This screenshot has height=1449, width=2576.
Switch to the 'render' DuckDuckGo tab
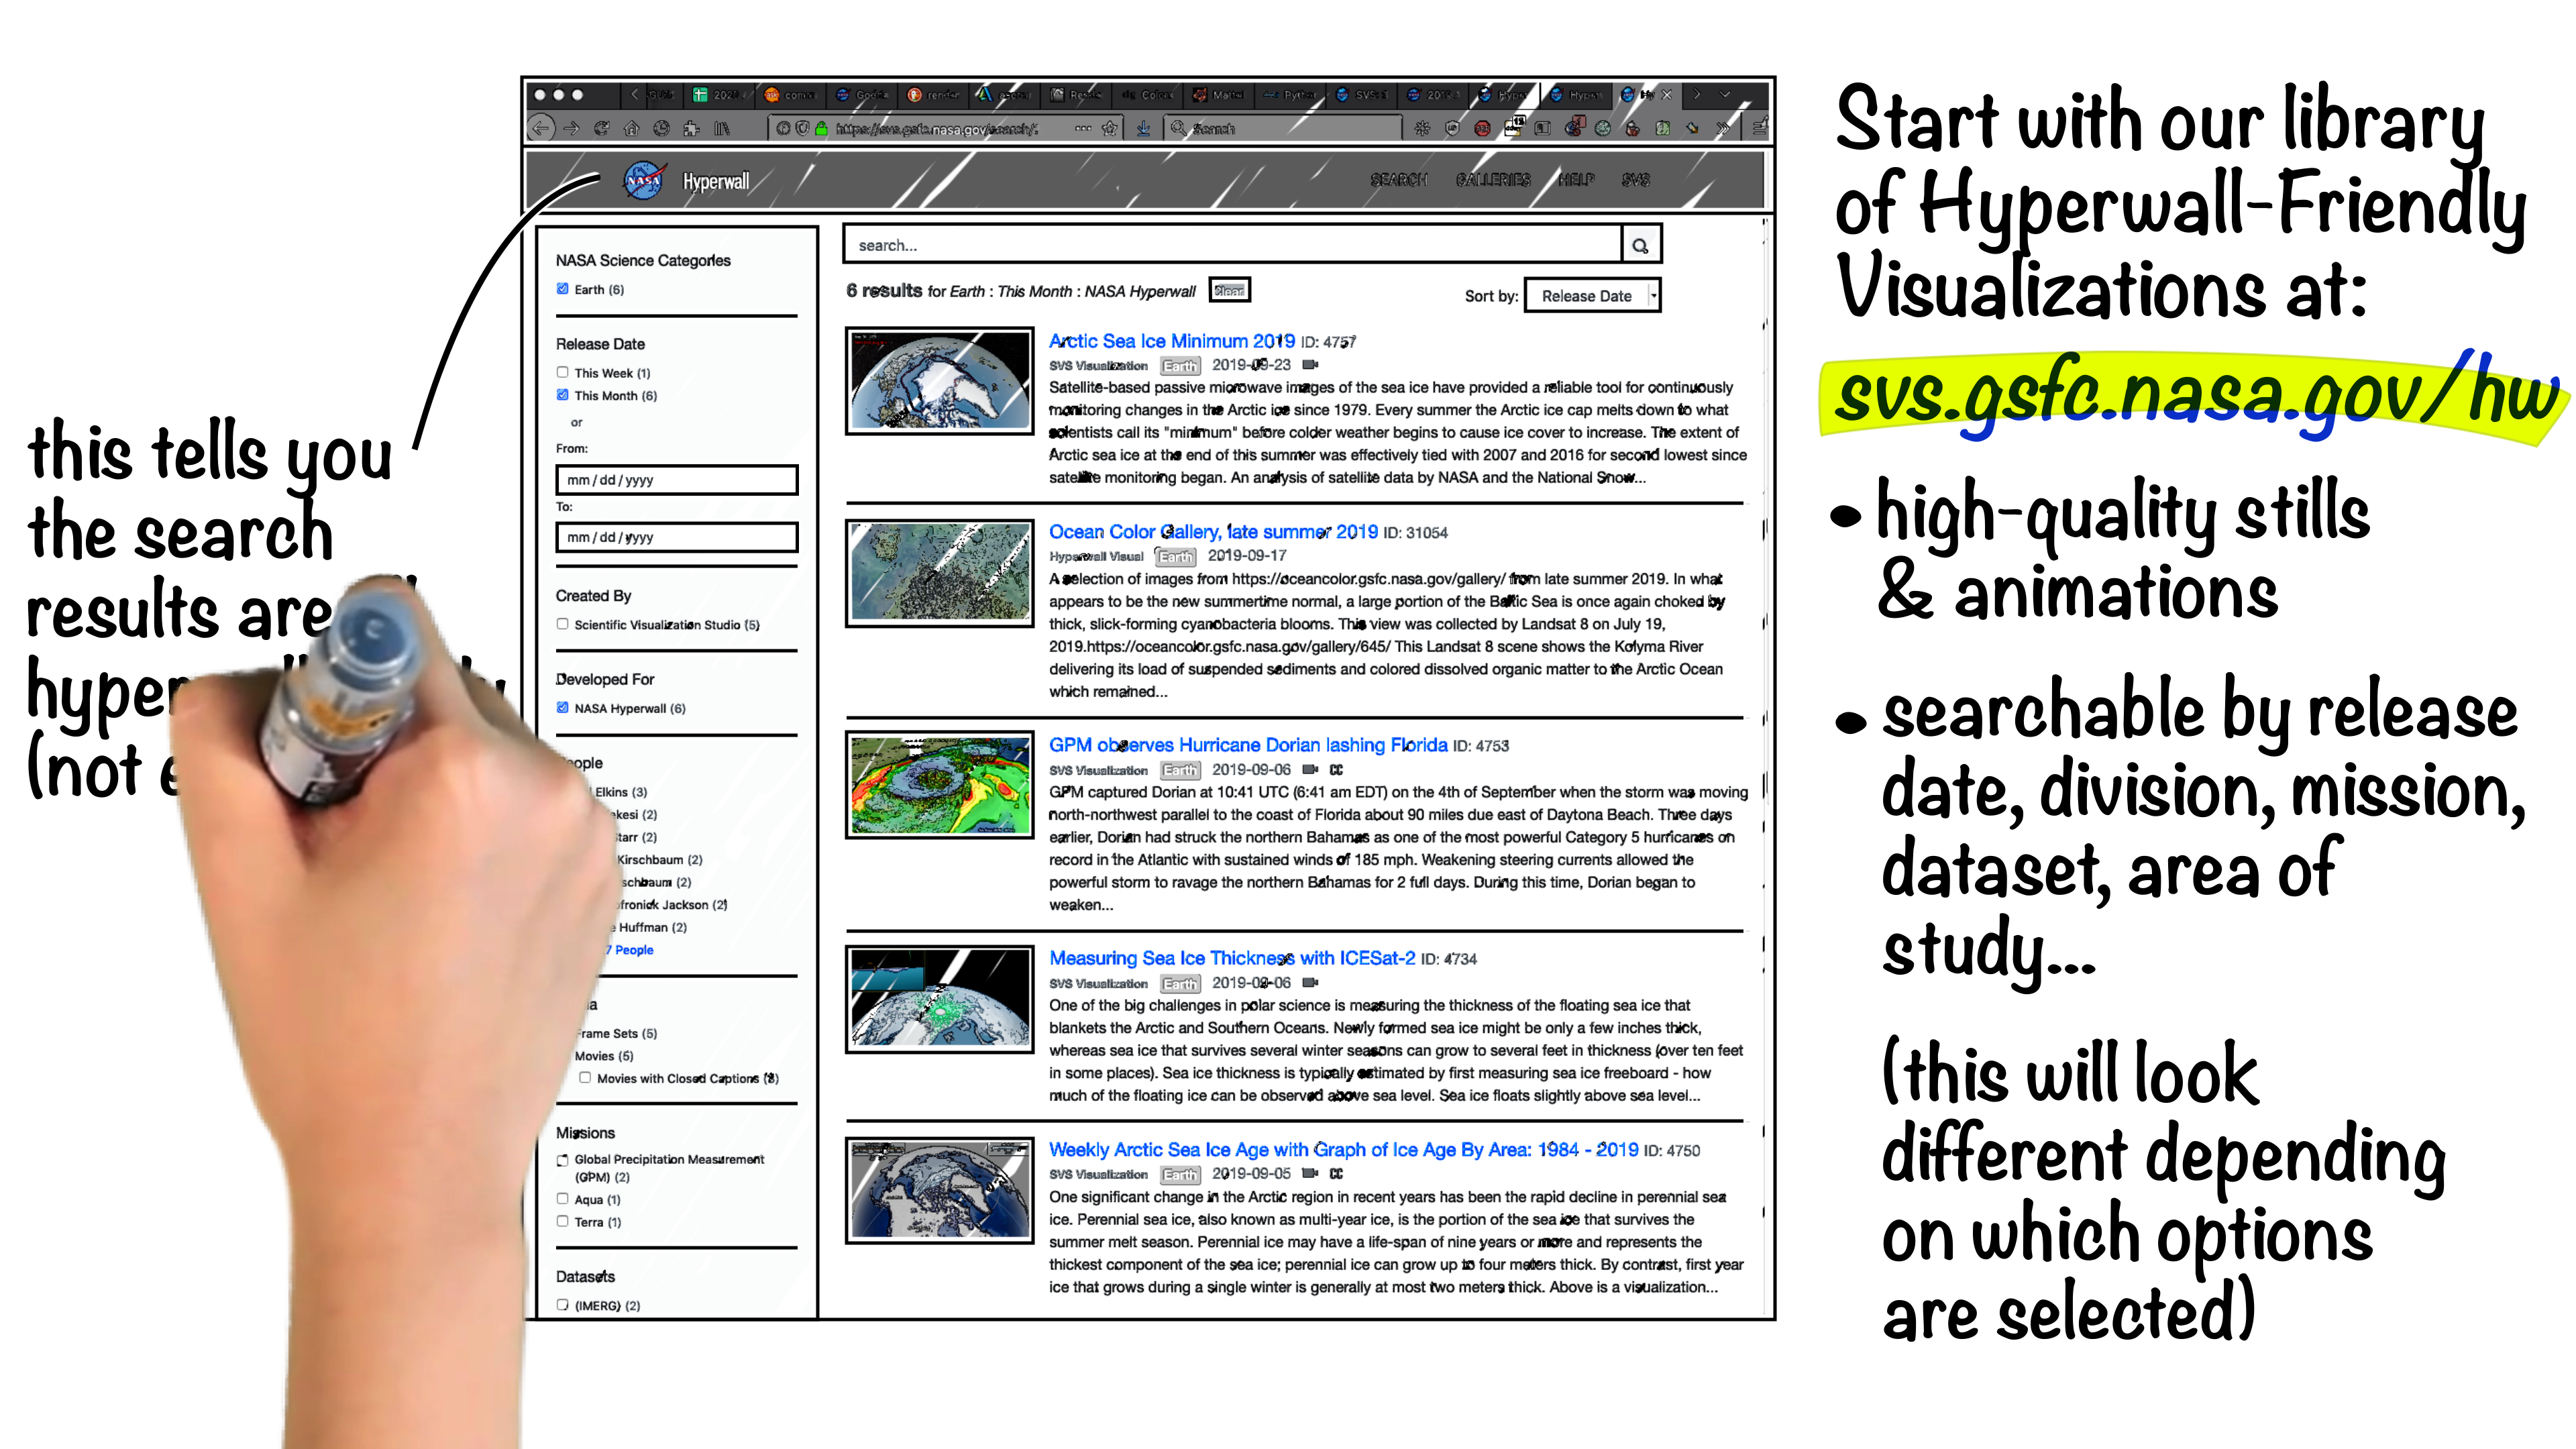[934, 95]
